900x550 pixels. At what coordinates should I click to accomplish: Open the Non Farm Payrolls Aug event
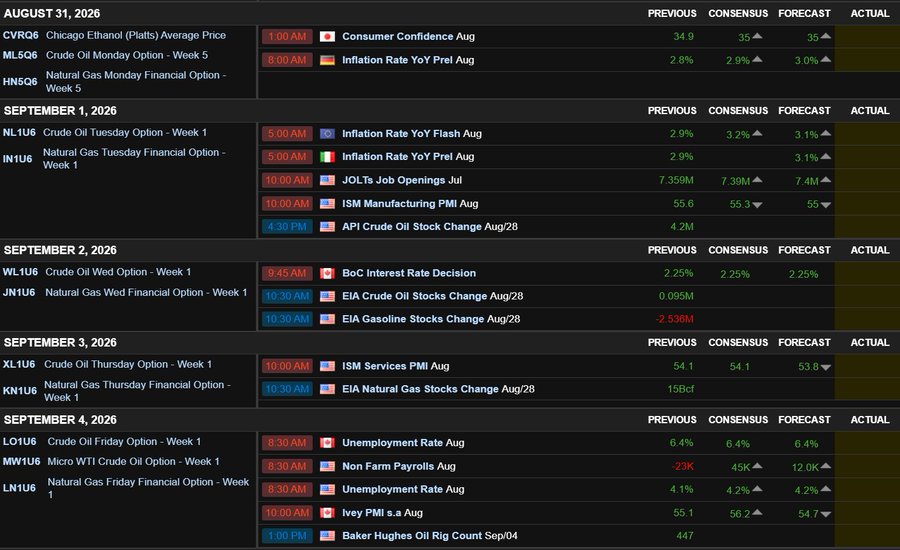(399, 467)
